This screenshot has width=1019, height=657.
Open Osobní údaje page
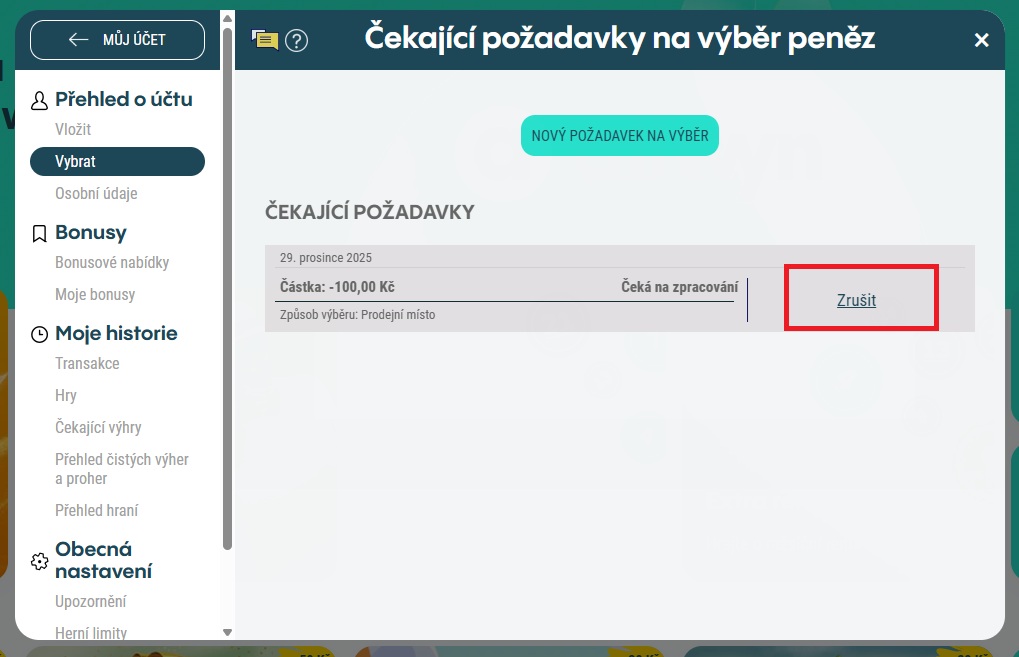click(x=96, y=193)
